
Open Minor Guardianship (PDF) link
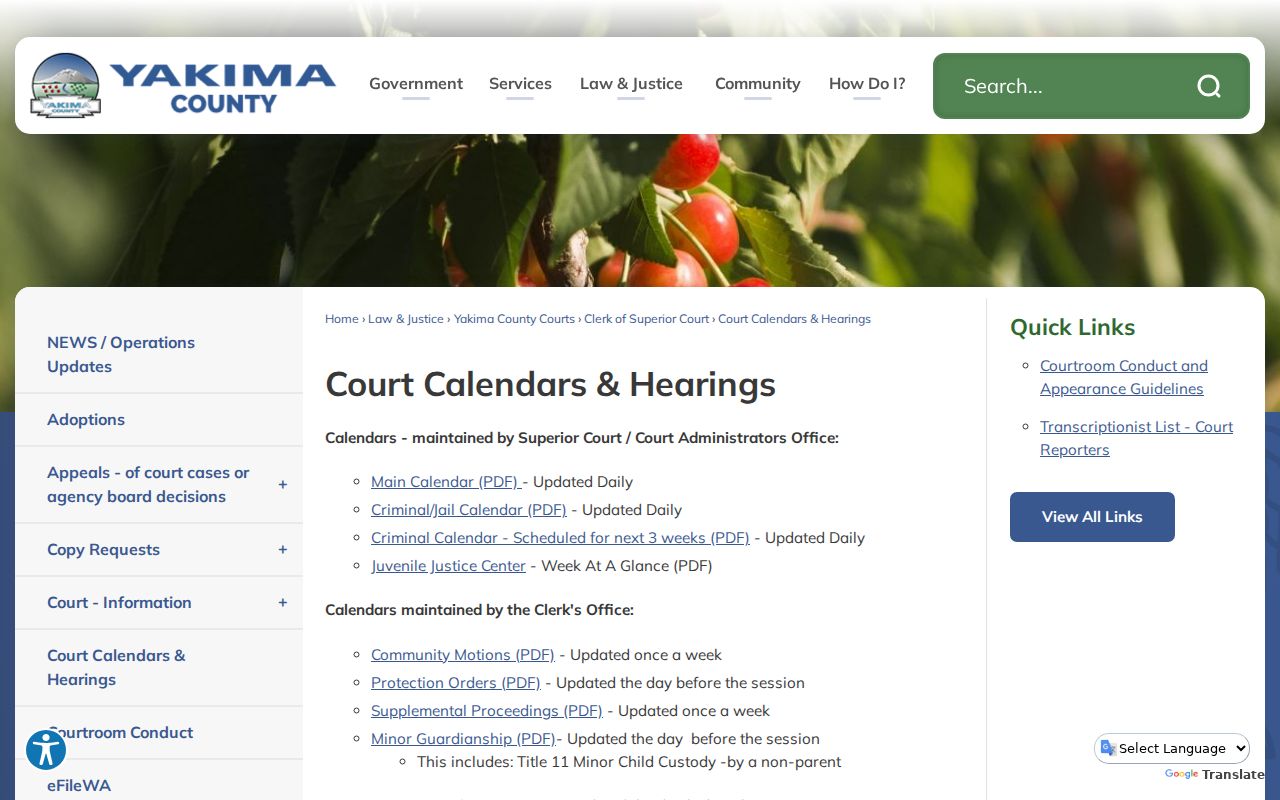[x=463, y=739]
